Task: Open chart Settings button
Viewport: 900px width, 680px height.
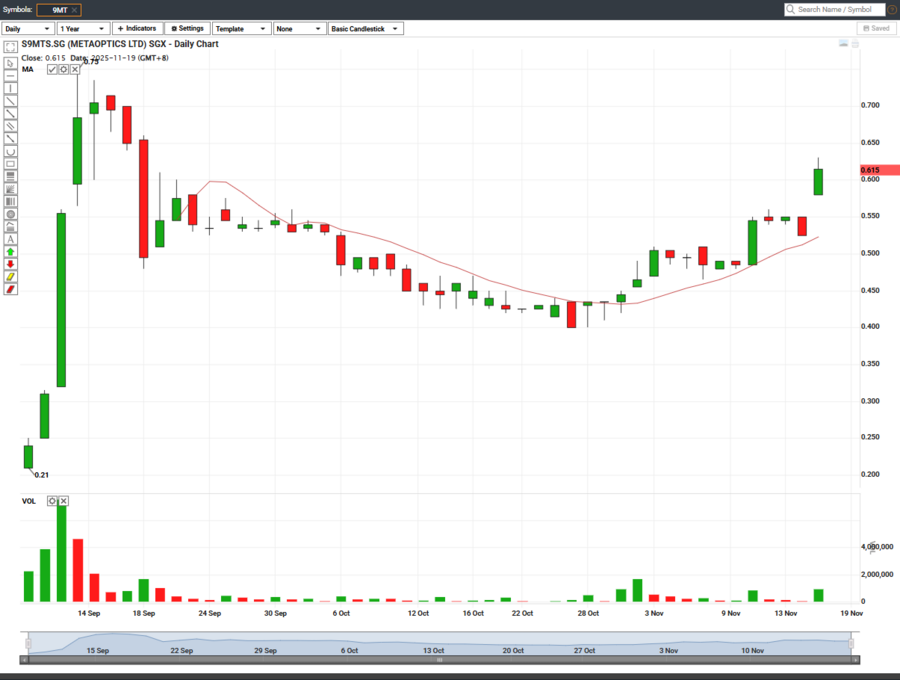Action: click(x=187, y=29)
